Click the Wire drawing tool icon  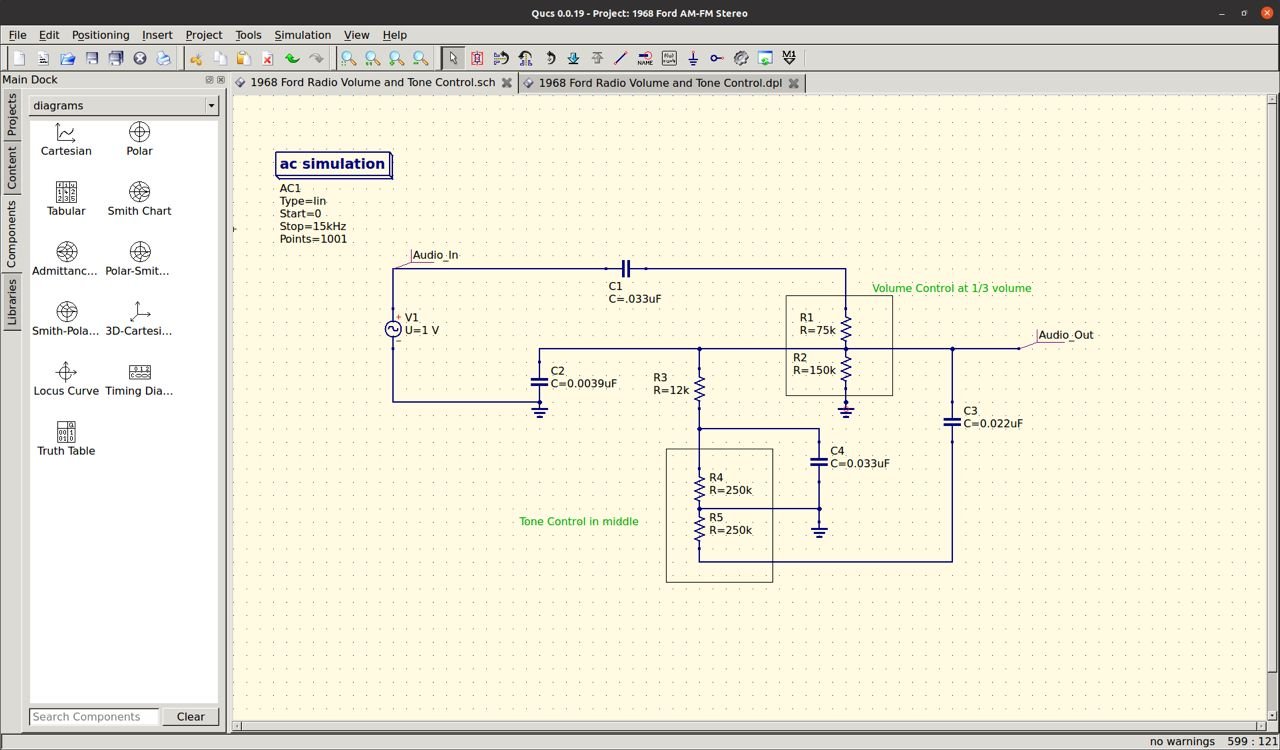(x=621, y=58)
